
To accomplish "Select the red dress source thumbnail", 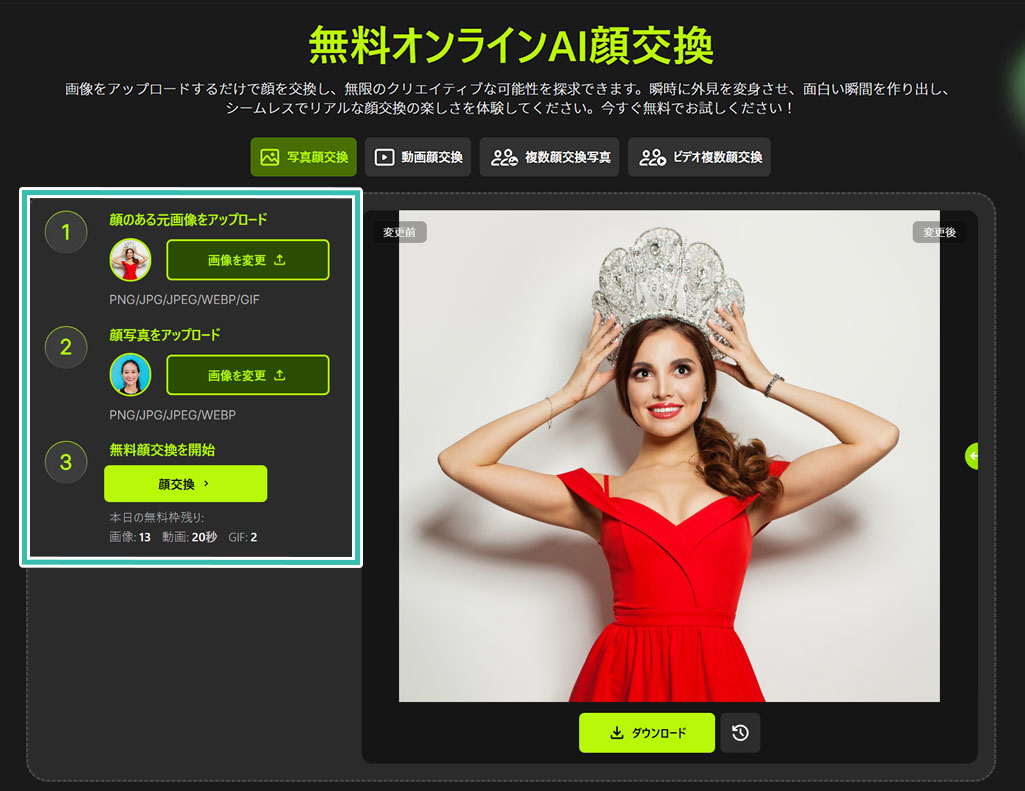I will coord(130,260).
